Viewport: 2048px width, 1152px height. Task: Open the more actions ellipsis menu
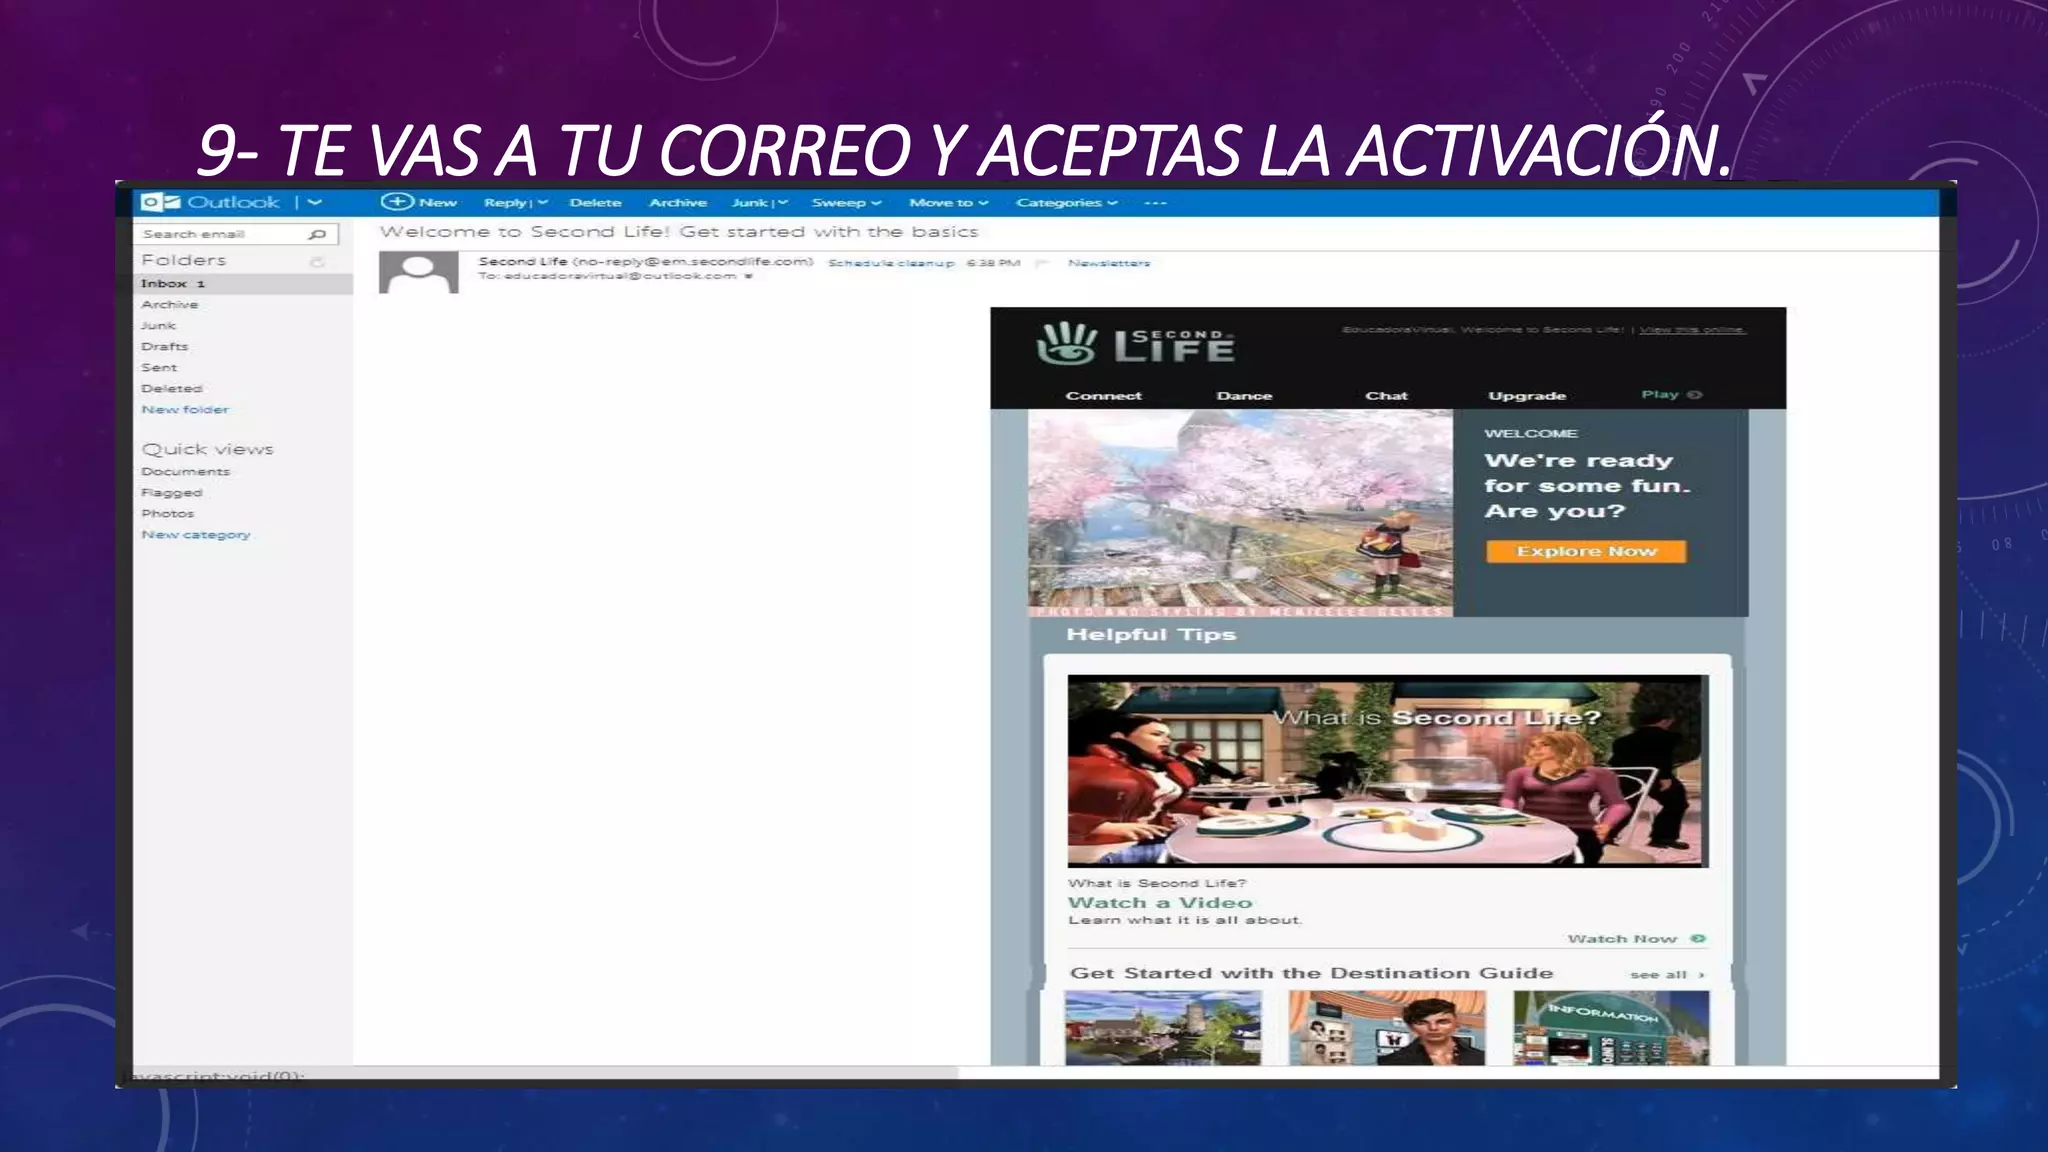(1156, 203)
